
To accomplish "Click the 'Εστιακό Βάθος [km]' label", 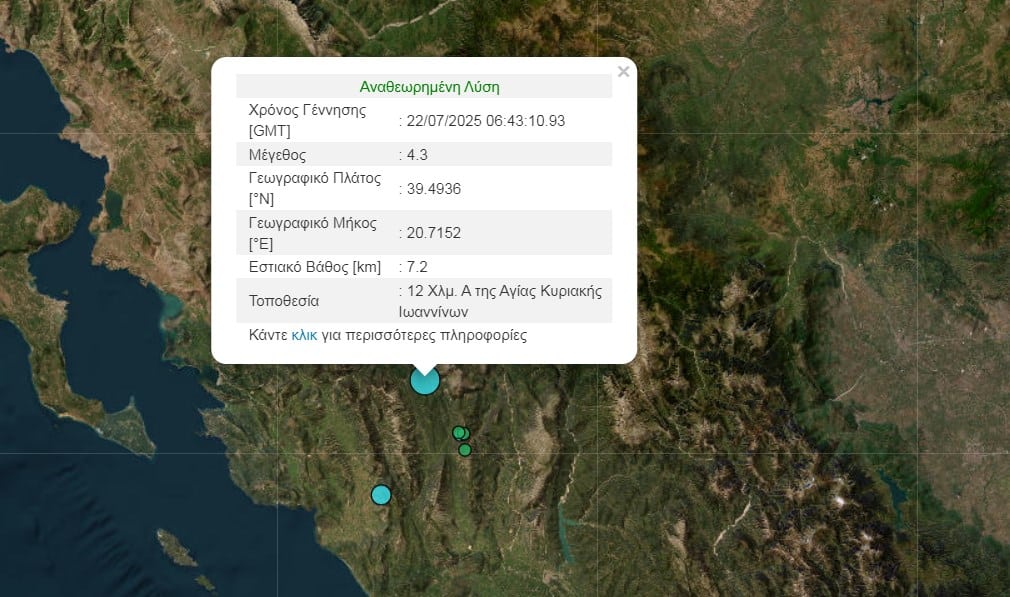I will click(x=314, y=267).
